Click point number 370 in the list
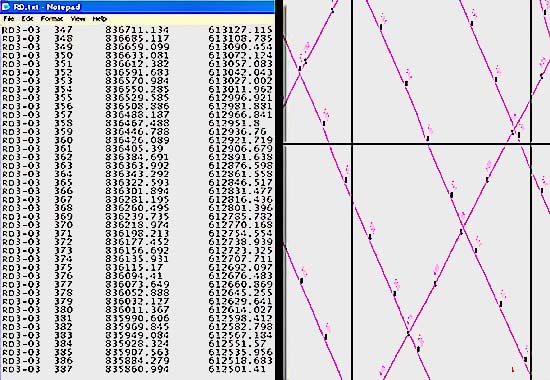Image resolution: width=550 pixels, height=380 pixels. coord(63,225)
